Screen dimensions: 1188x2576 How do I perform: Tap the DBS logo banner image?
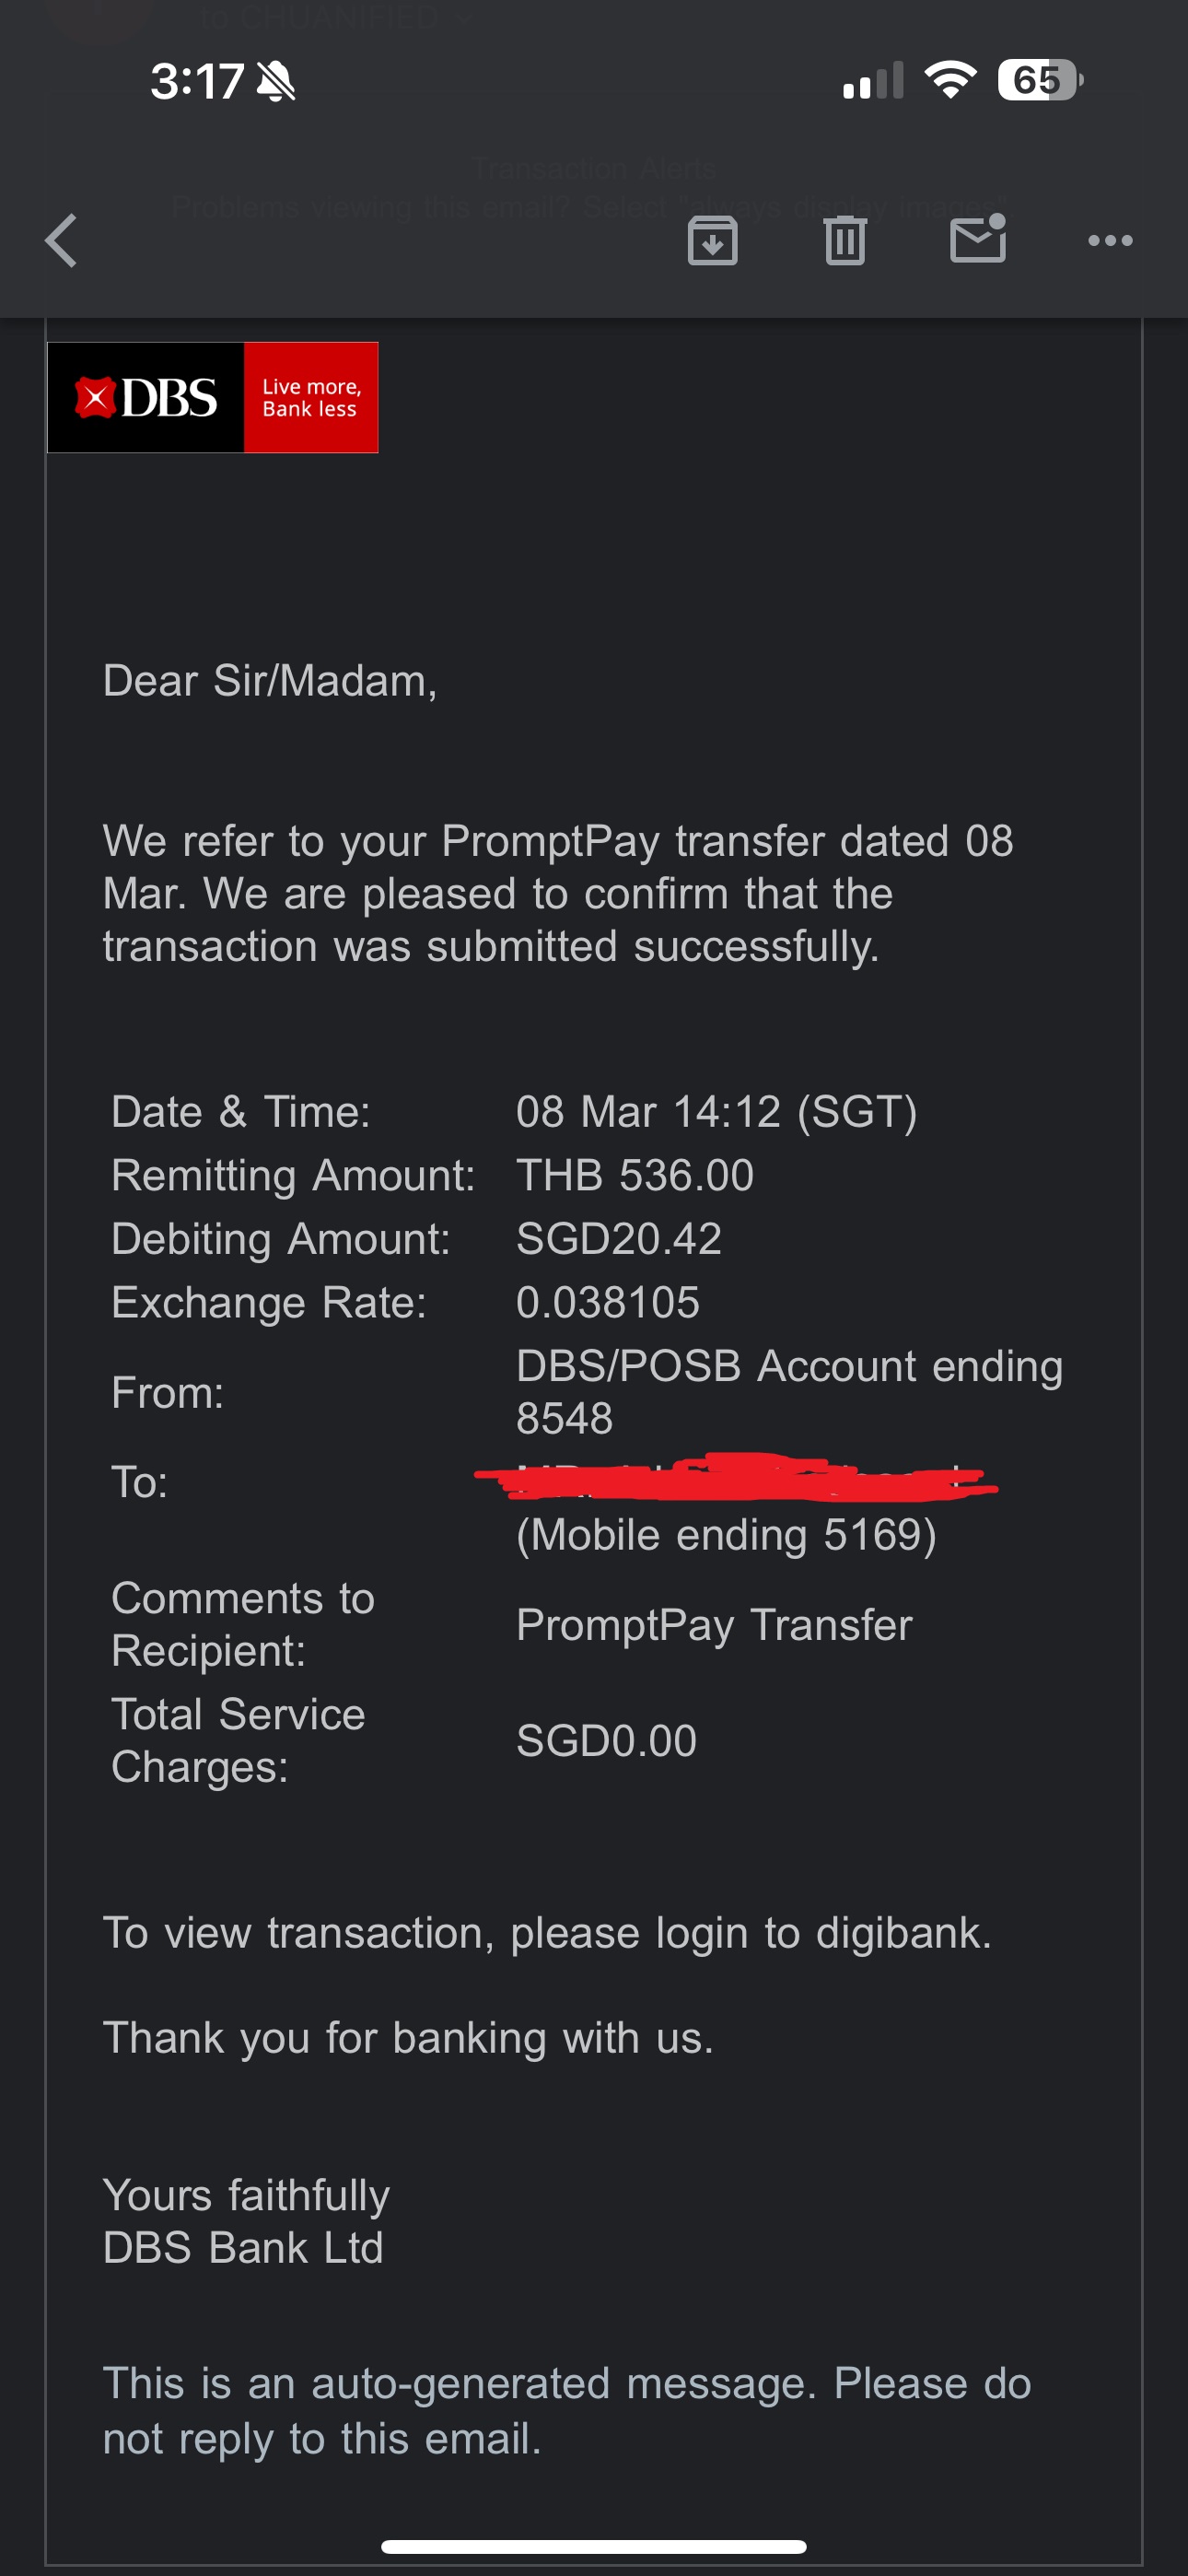click(213, 397)
